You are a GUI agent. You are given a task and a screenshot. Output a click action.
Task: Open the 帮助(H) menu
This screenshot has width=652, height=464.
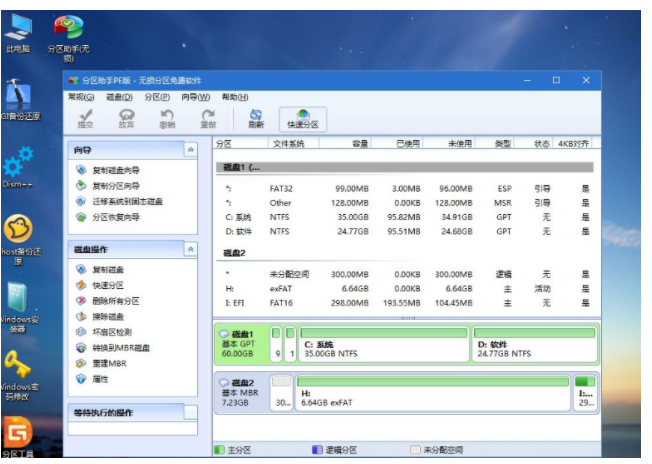tap(234, 97)
